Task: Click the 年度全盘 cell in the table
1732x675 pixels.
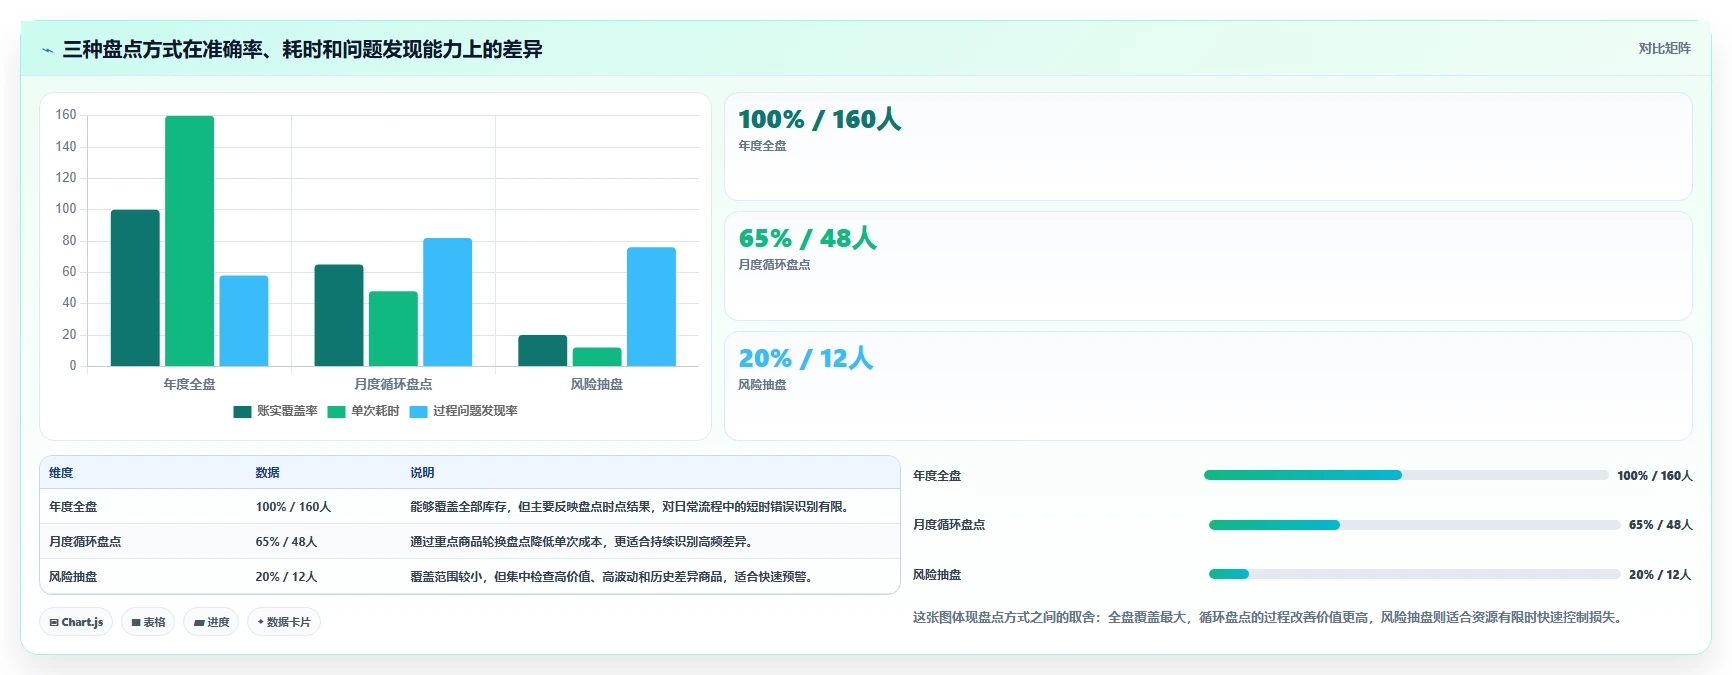Action: tap(73, 507)
